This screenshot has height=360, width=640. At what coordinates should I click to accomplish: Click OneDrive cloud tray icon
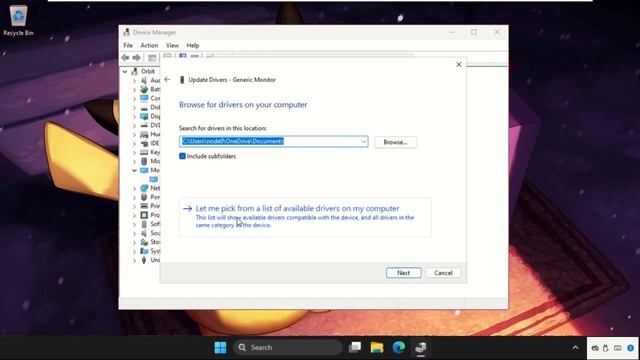coord(595,348)
